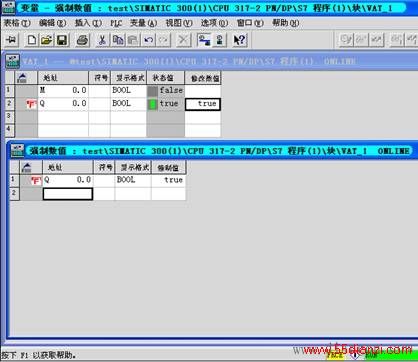Click the Undo arrow icon
The height and width of the screenshot is (362, 418).
pyautogui.click(x=148, y=40)
